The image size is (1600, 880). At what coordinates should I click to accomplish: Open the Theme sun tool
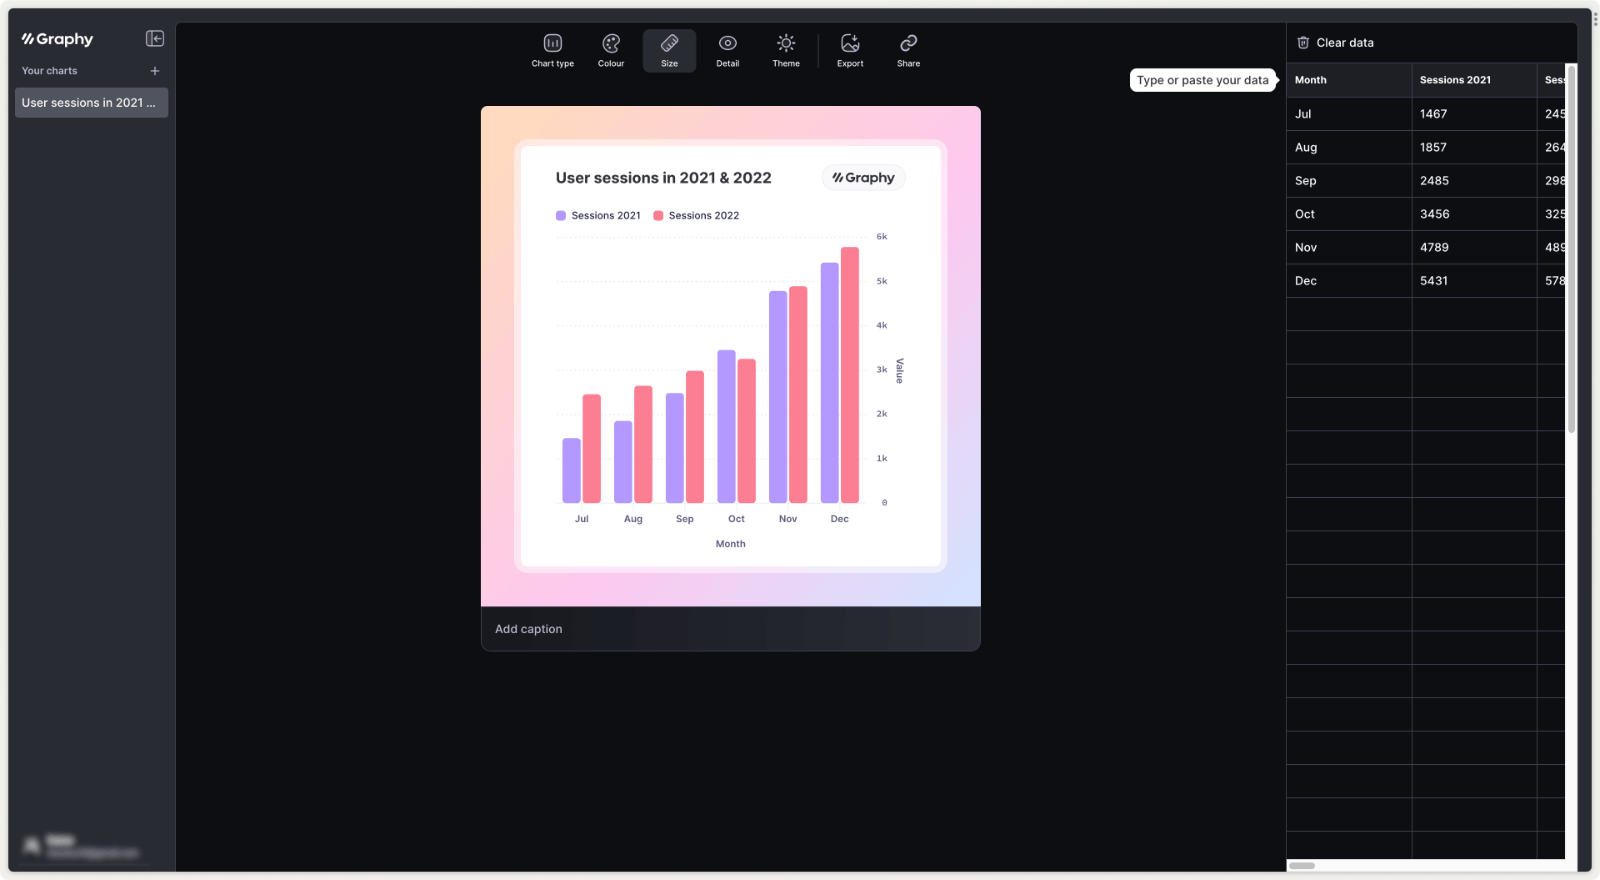click(x=786, y=50)
